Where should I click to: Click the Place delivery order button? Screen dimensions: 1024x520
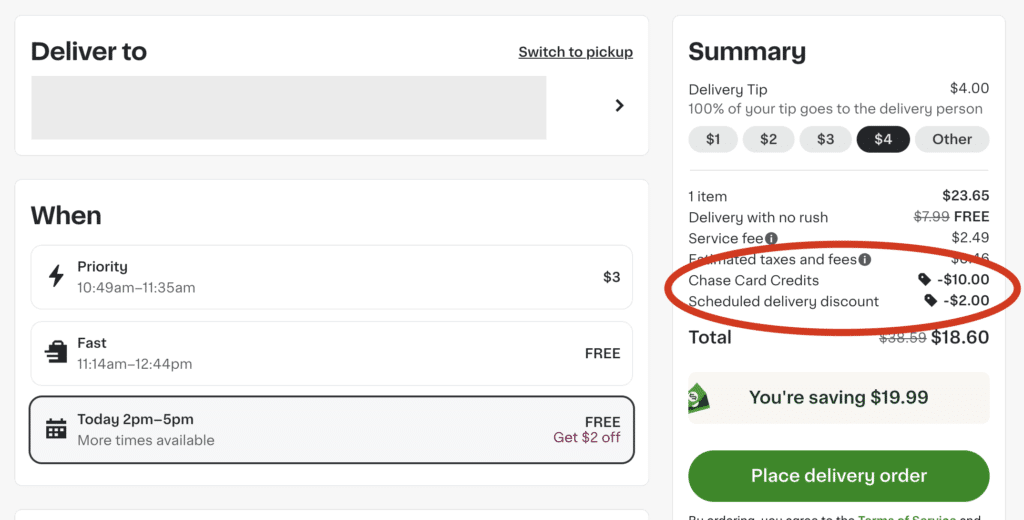(839, 476)
